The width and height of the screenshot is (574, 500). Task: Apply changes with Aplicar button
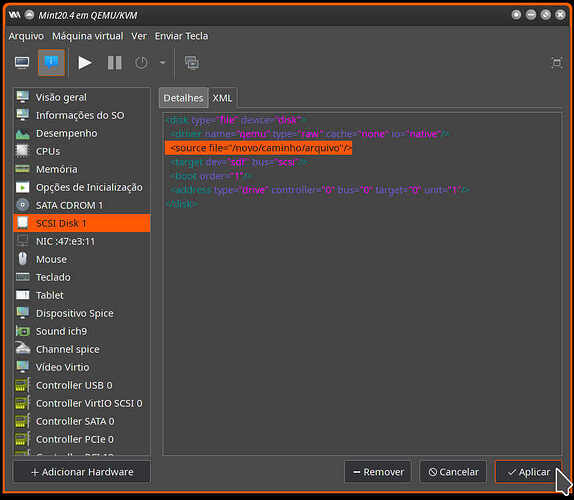tap(528, 472)
